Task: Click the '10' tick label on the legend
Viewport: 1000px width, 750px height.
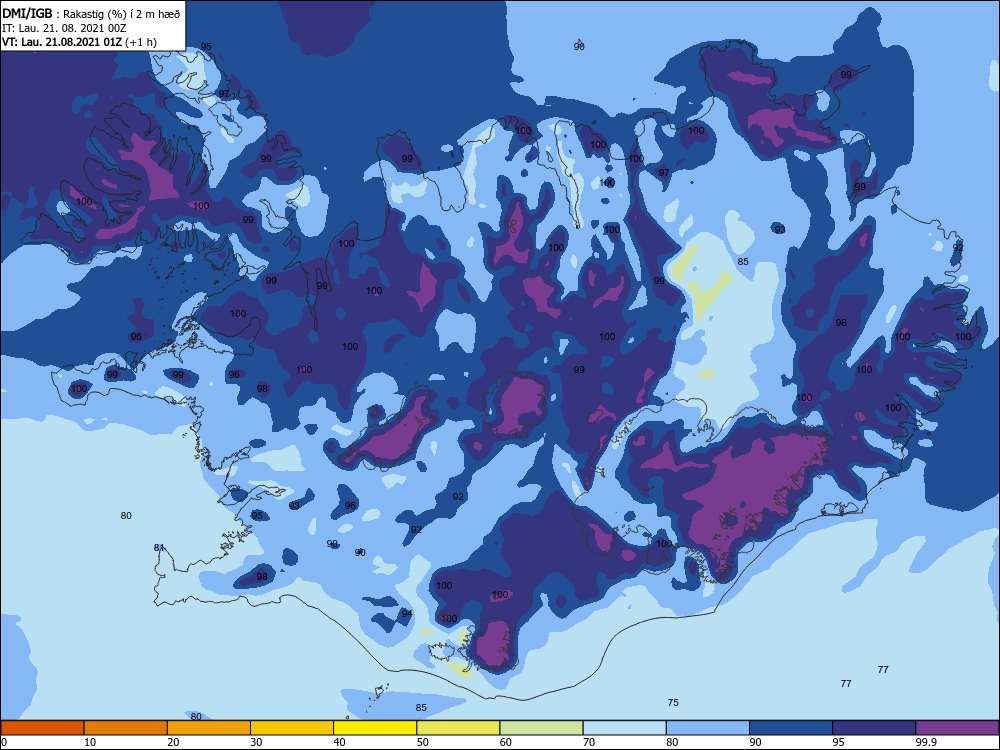Action: [x=90, y=742]
